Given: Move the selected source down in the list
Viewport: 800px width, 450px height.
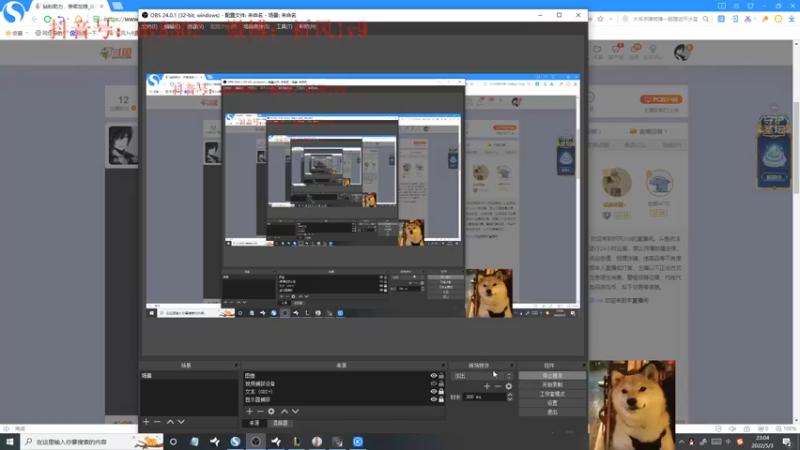Looking at the screenshot, I should click(x=295, y=411).
